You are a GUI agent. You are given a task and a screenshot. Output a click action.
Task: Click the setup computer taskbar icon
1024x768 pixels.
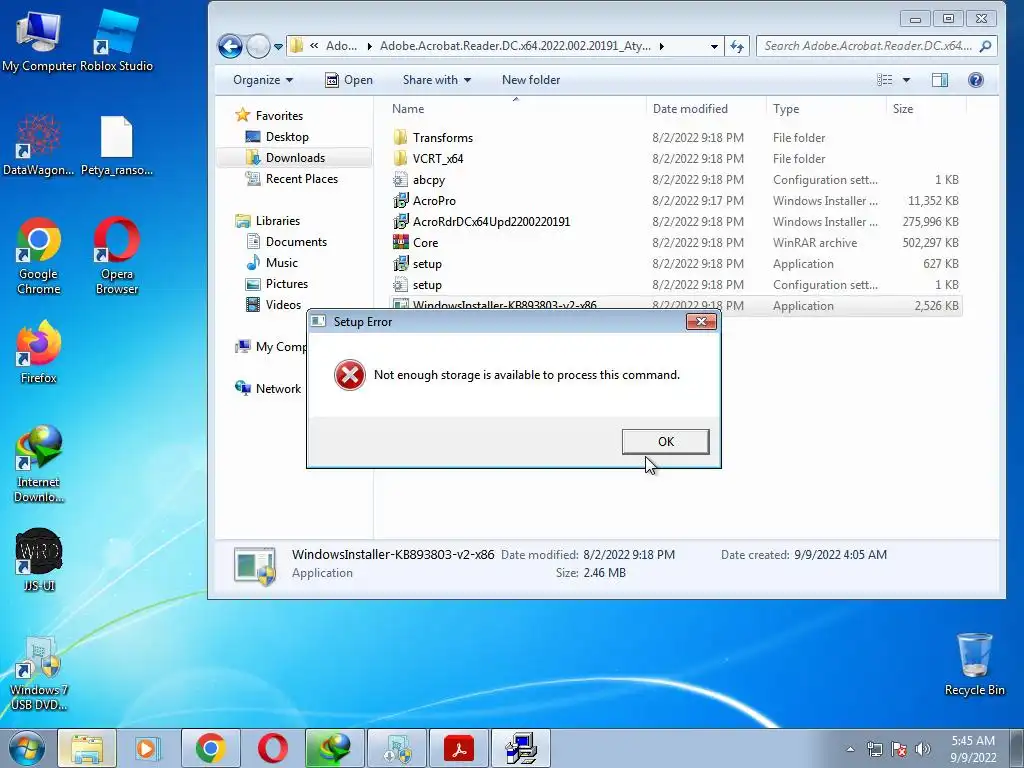point(521,748)
